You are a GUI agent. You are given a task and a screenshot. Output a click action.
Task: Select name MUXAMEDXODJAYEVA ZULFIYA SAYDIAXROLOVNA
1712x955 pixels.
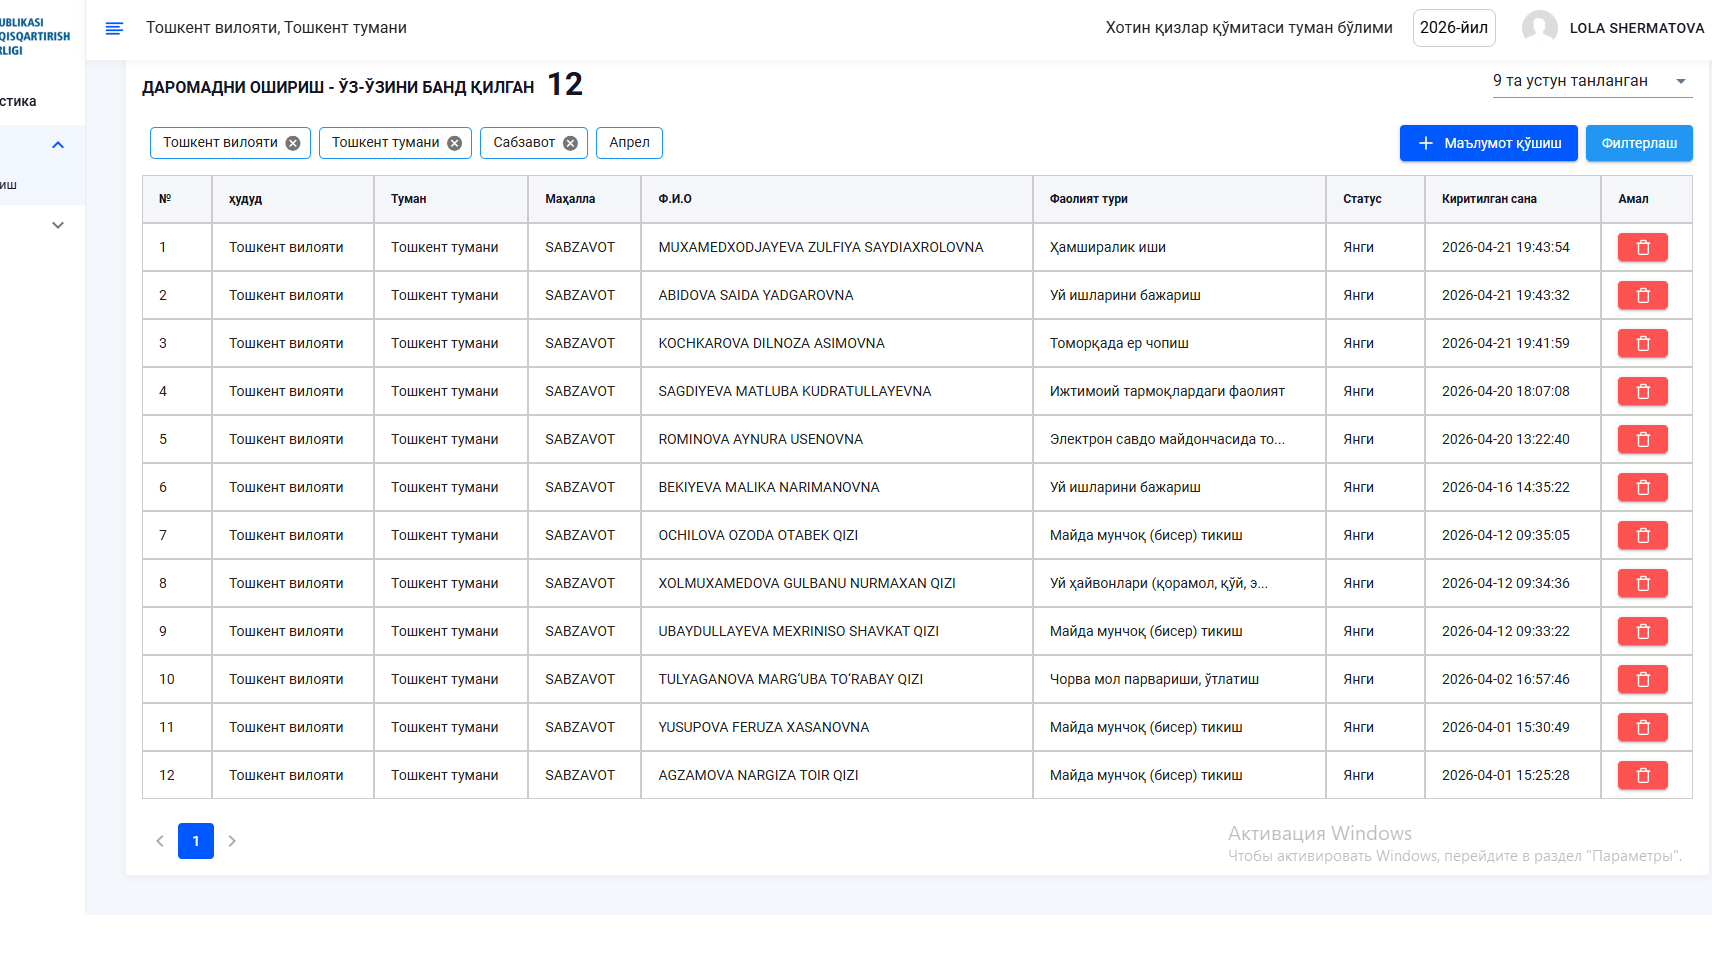point(821,247)
